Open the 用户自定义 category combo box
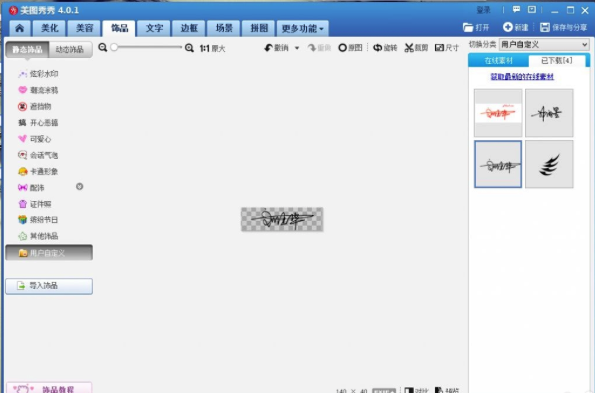The width and height of the screenshot is (595, 393). 544,45
